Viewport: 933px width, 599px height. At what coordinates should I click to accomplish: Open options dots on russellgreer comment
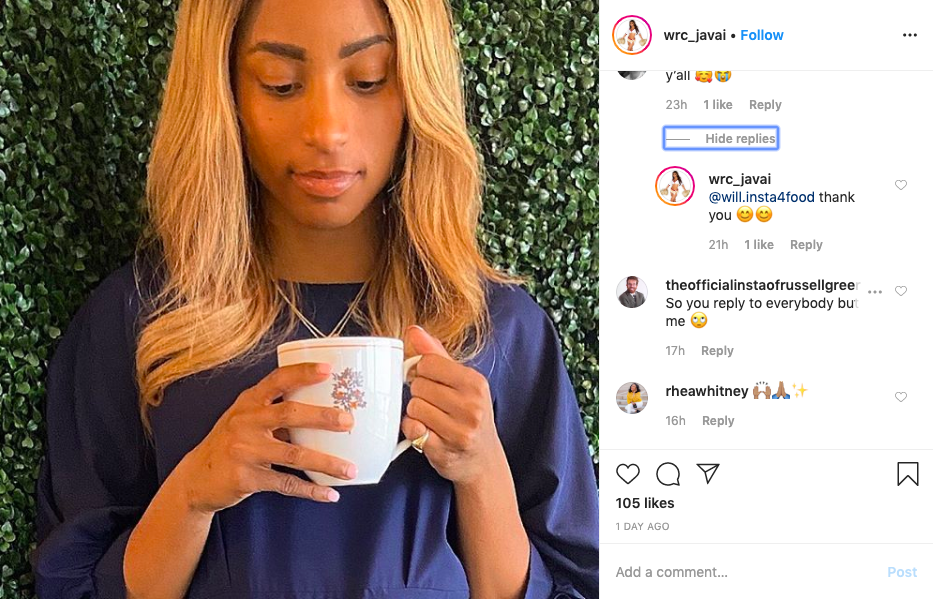coord(875,291)
